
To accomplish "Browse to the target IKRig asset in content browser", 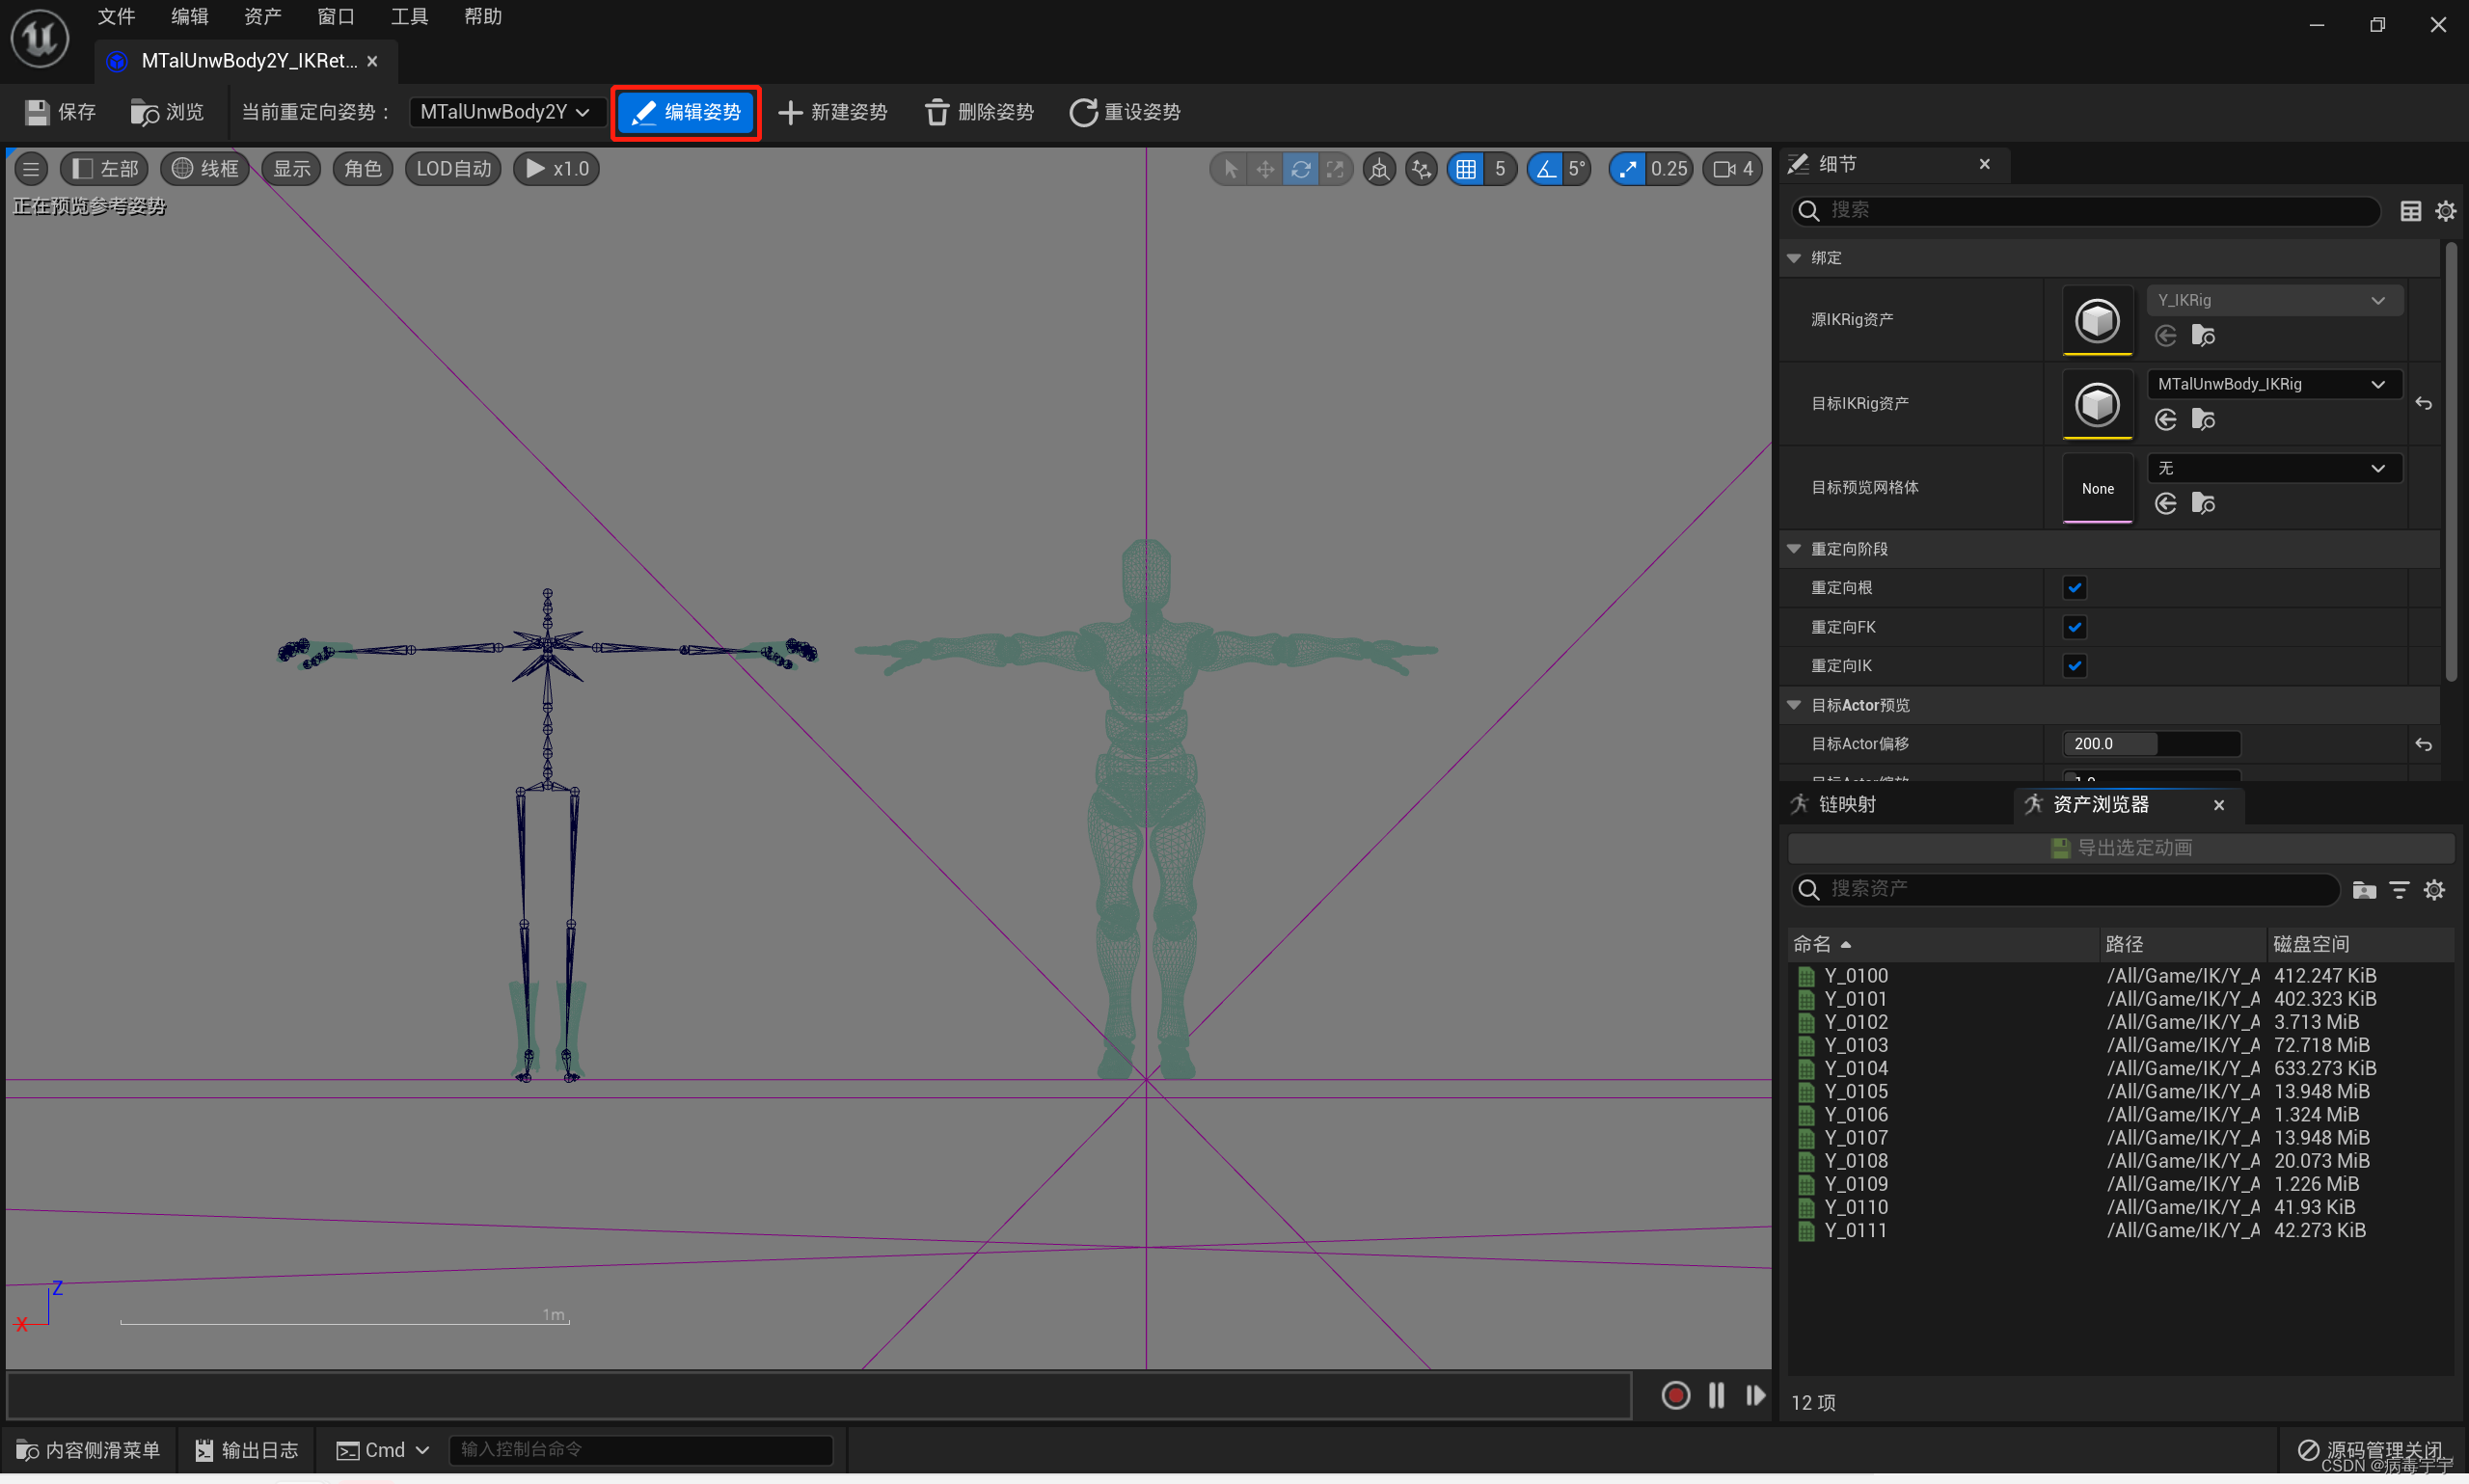I will click(2203, 420).
